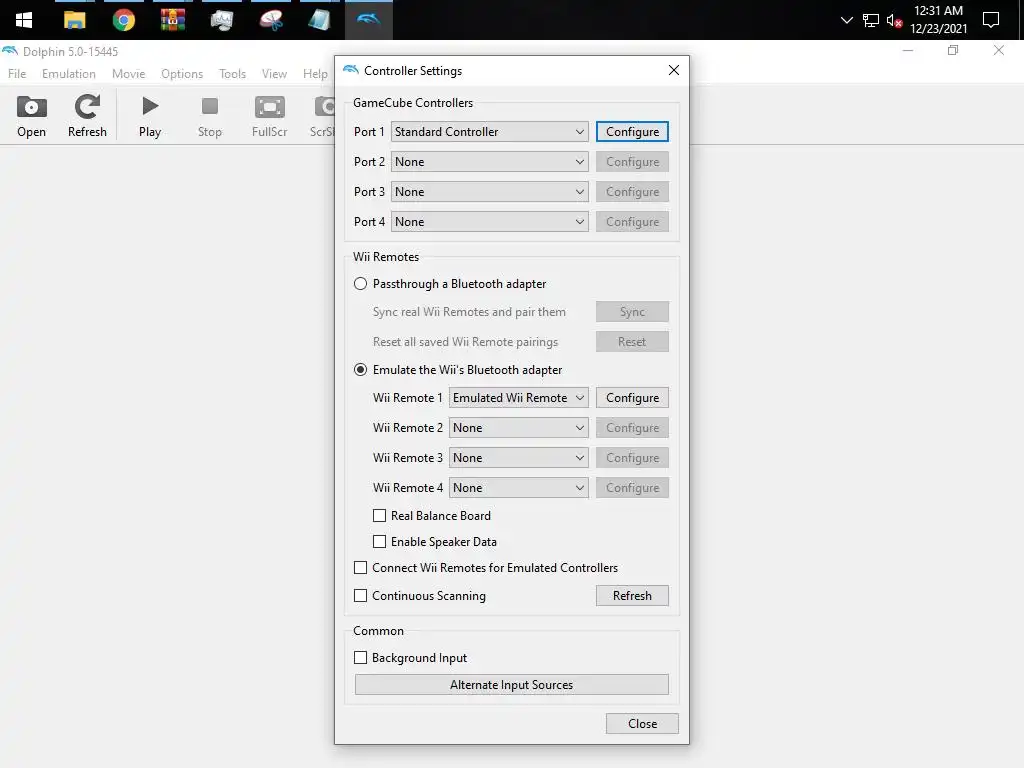Expand the Wii Remote 3 dropdown

(519, 458)
